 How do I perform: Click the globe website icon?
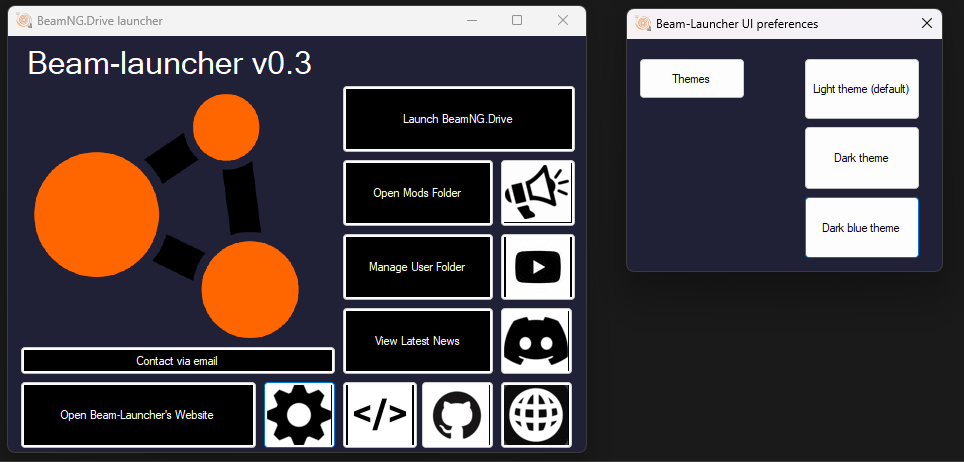point(536,415)
